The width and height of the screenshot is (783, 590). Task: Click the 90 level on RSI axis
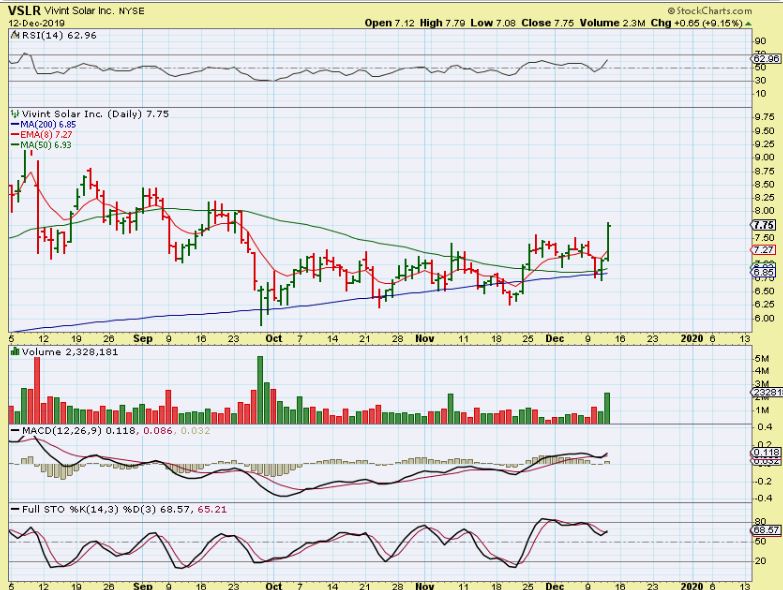[761, 41]
